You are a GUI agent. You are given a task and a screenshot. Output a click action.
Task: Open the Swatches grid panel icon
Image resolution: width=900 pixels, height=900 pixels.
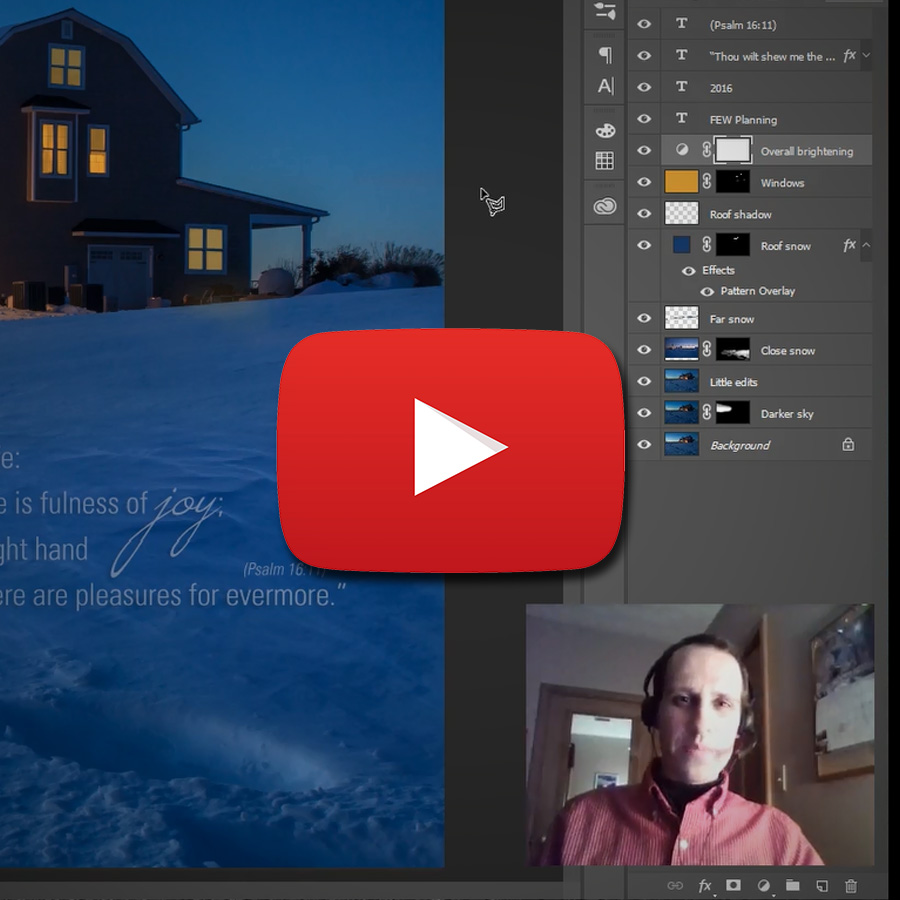pos(604,161)
